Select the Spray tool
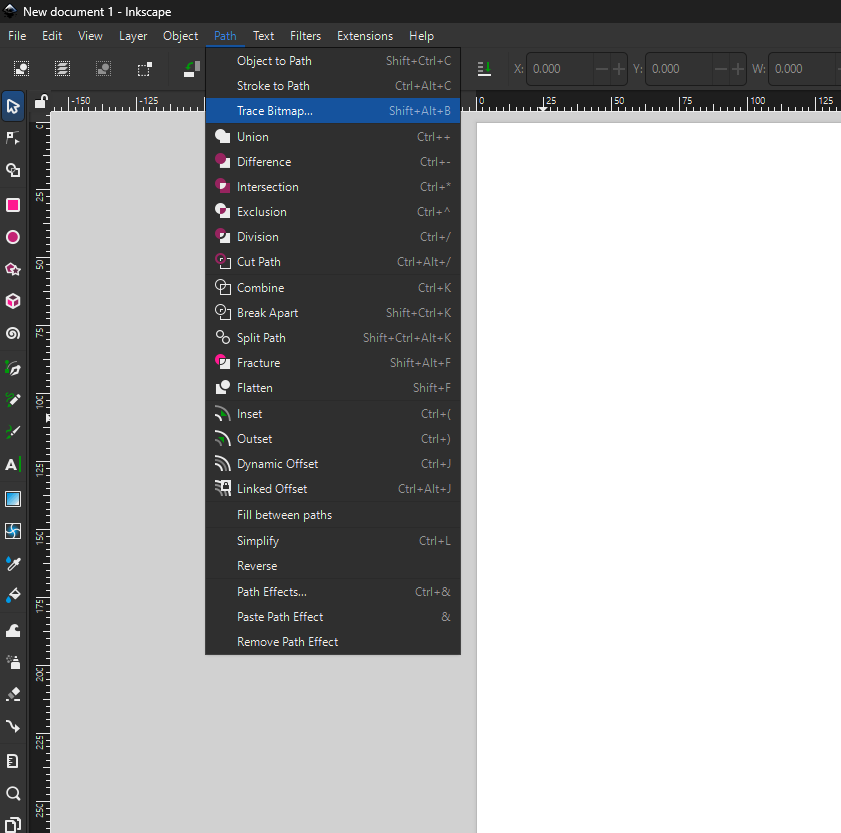The height and width of the screenshot is (833, 841). pyautogui.click(x=13, y=662)
